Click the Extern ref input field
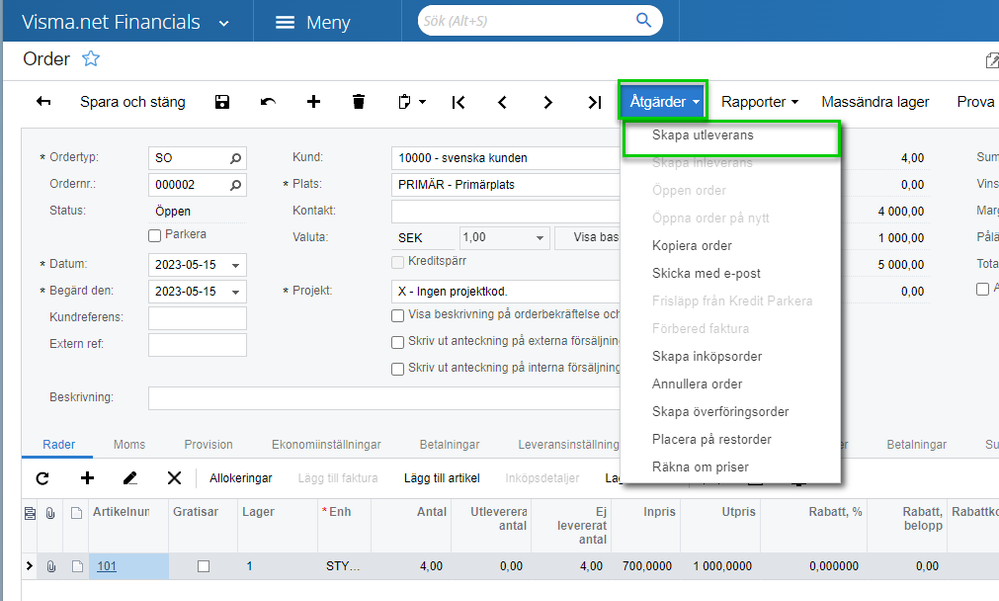This screenshot has width=999, height=601. 198,345
